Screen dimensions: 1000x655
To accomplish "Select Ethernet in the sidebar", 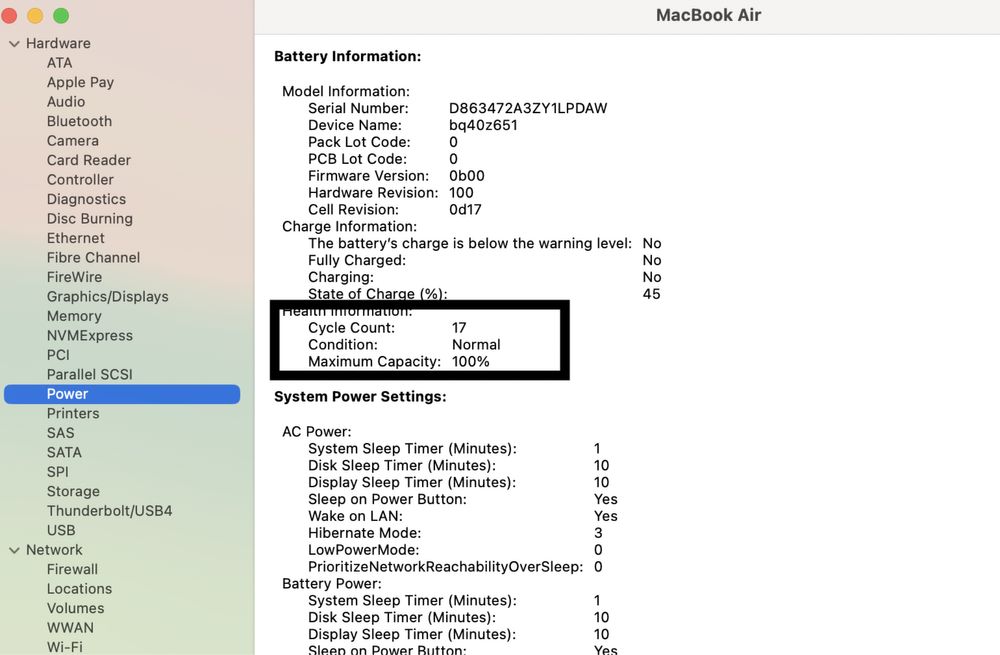I will (x=75, y=238).
